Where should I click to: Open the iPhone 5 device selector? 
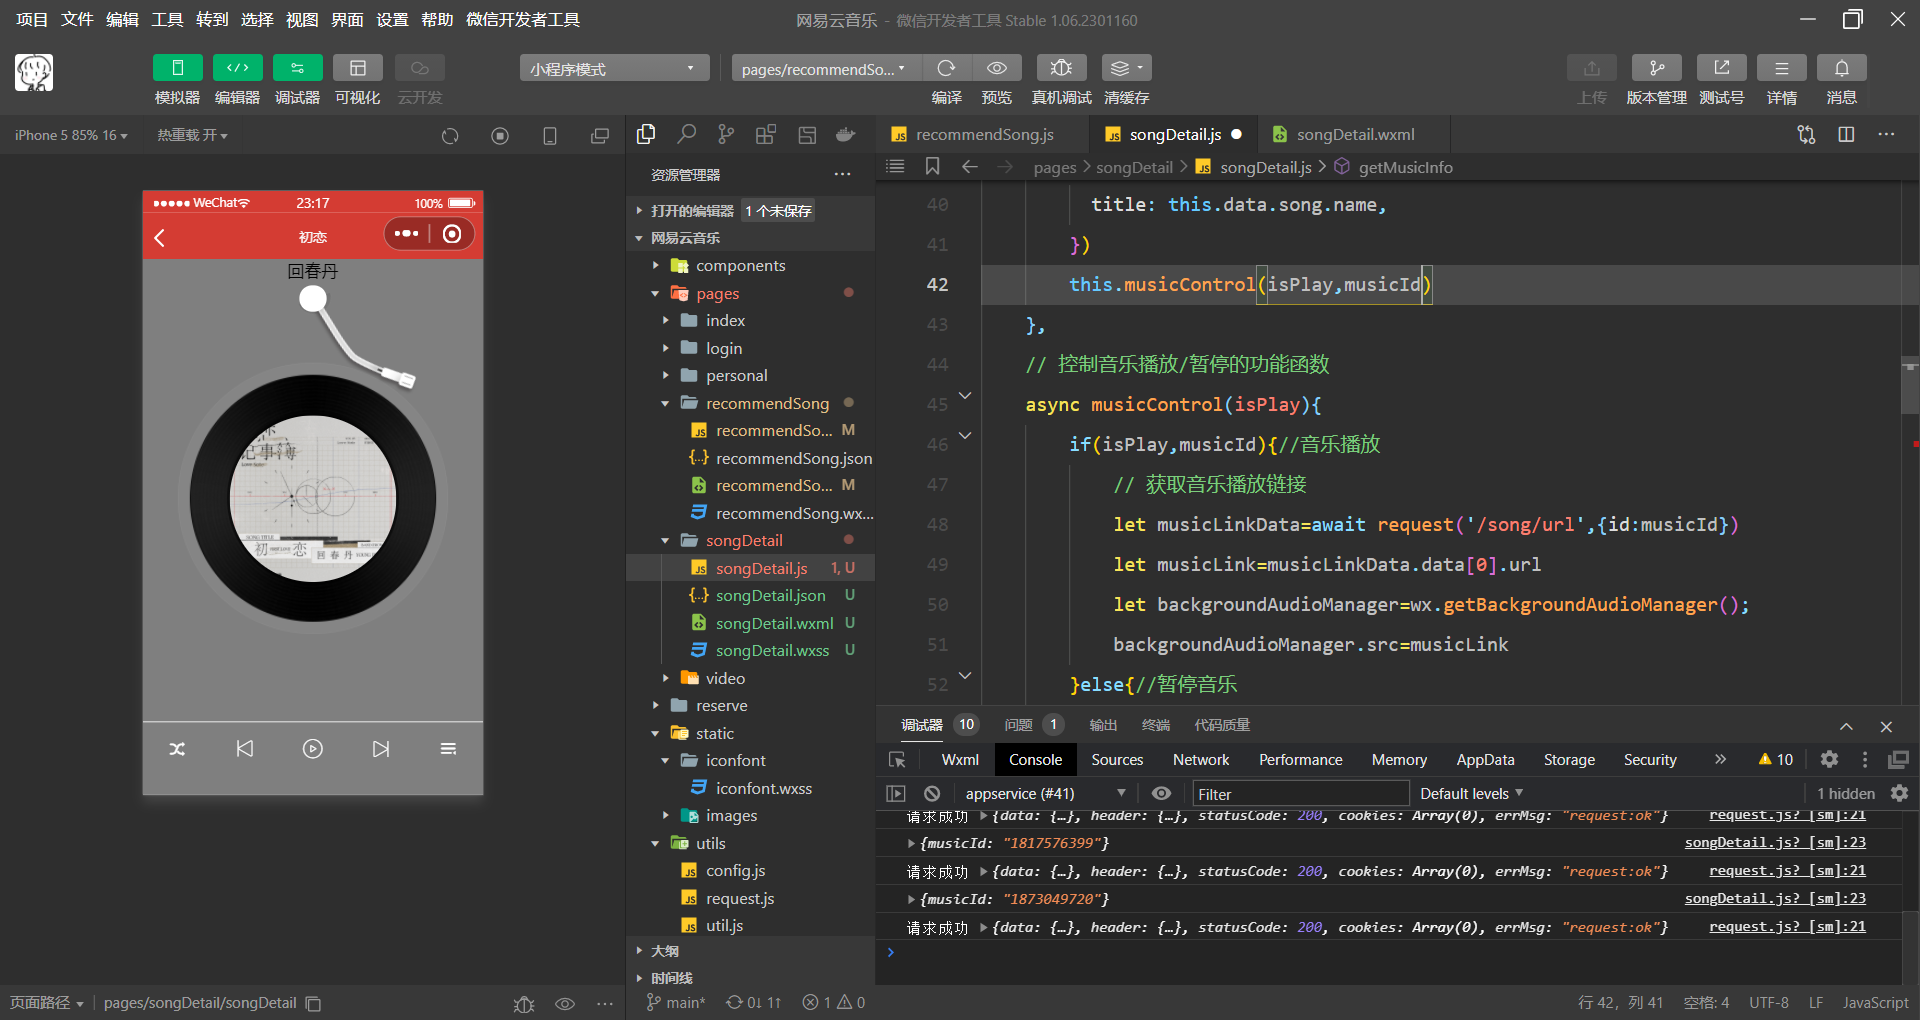(71, 135)
